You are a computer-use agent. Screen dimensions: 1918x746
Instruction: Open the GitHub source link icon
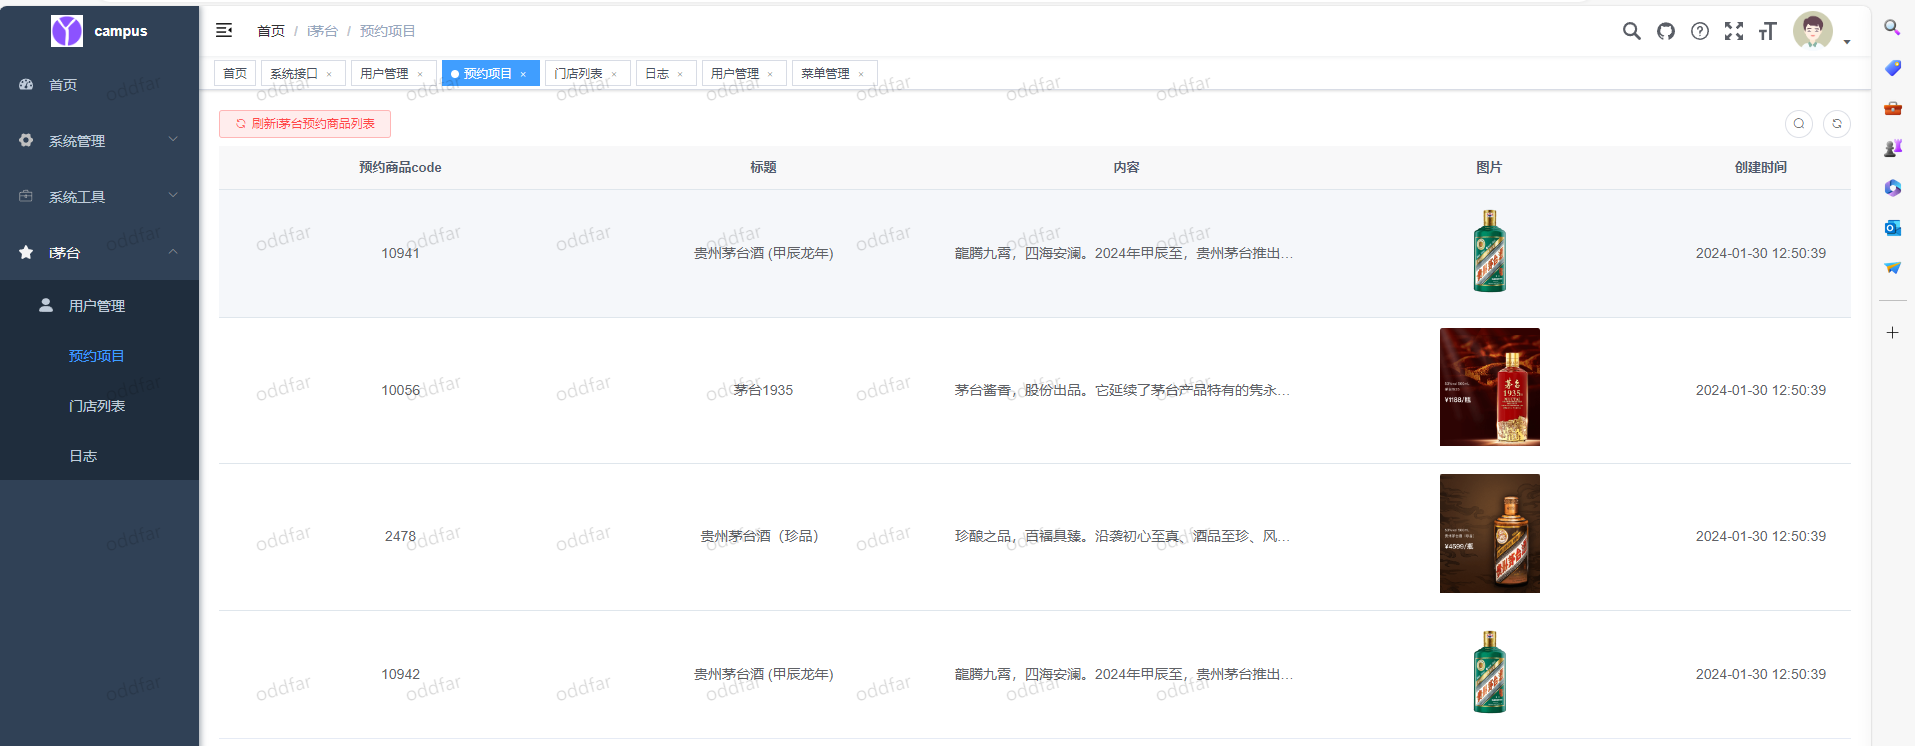(1665, 31)
